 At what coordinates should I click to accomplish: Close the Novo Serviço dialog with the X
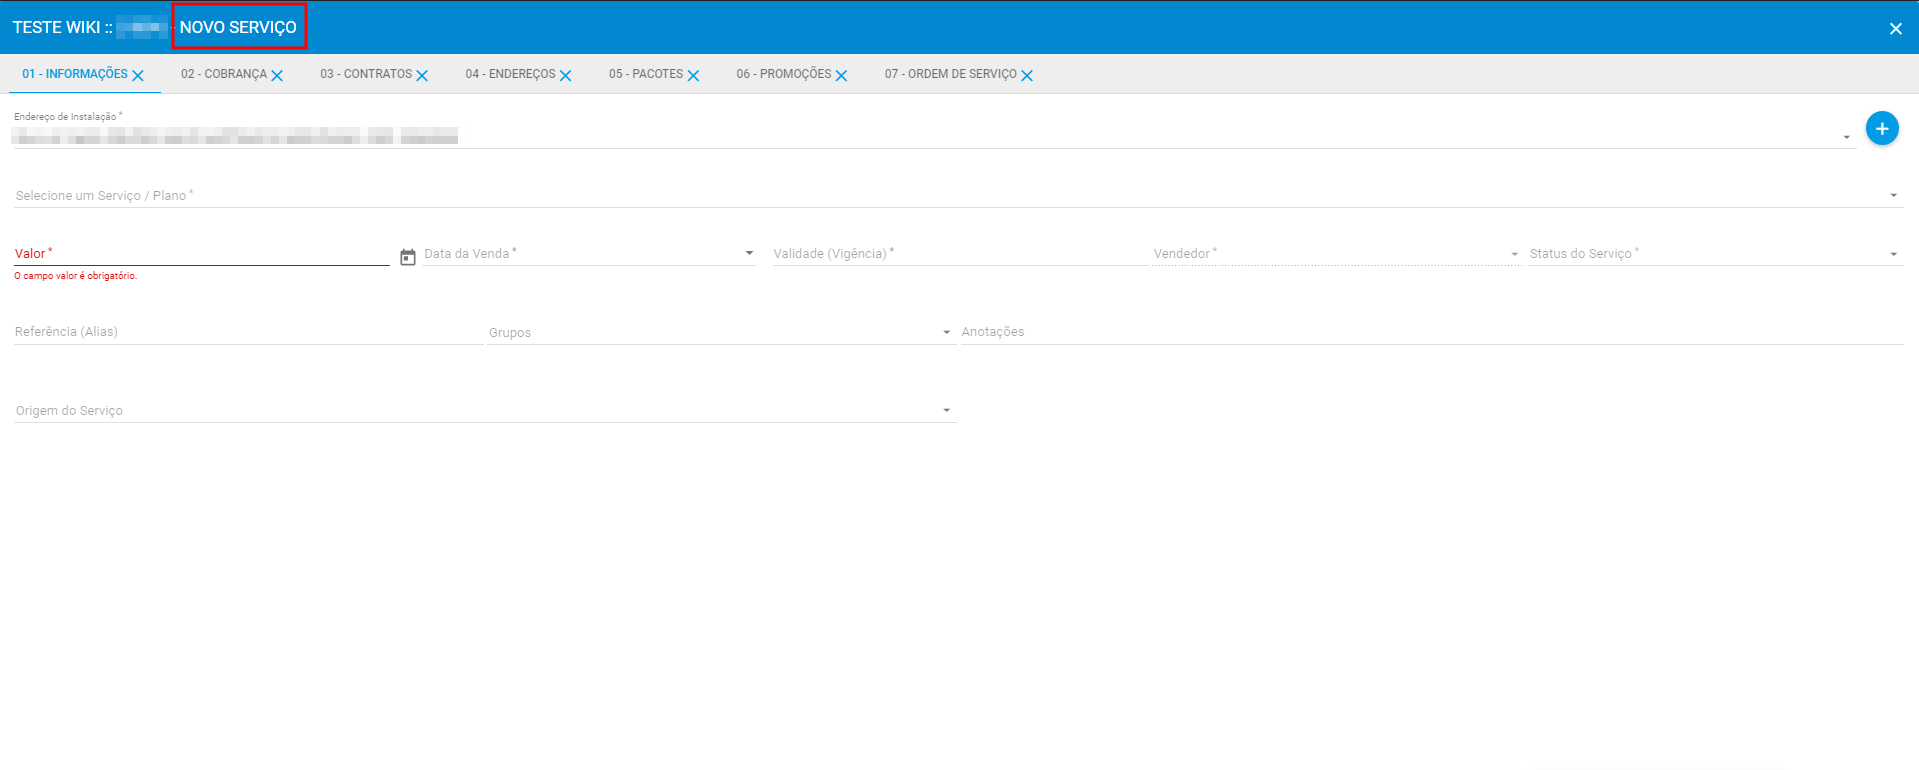(x=1895, y=29)
